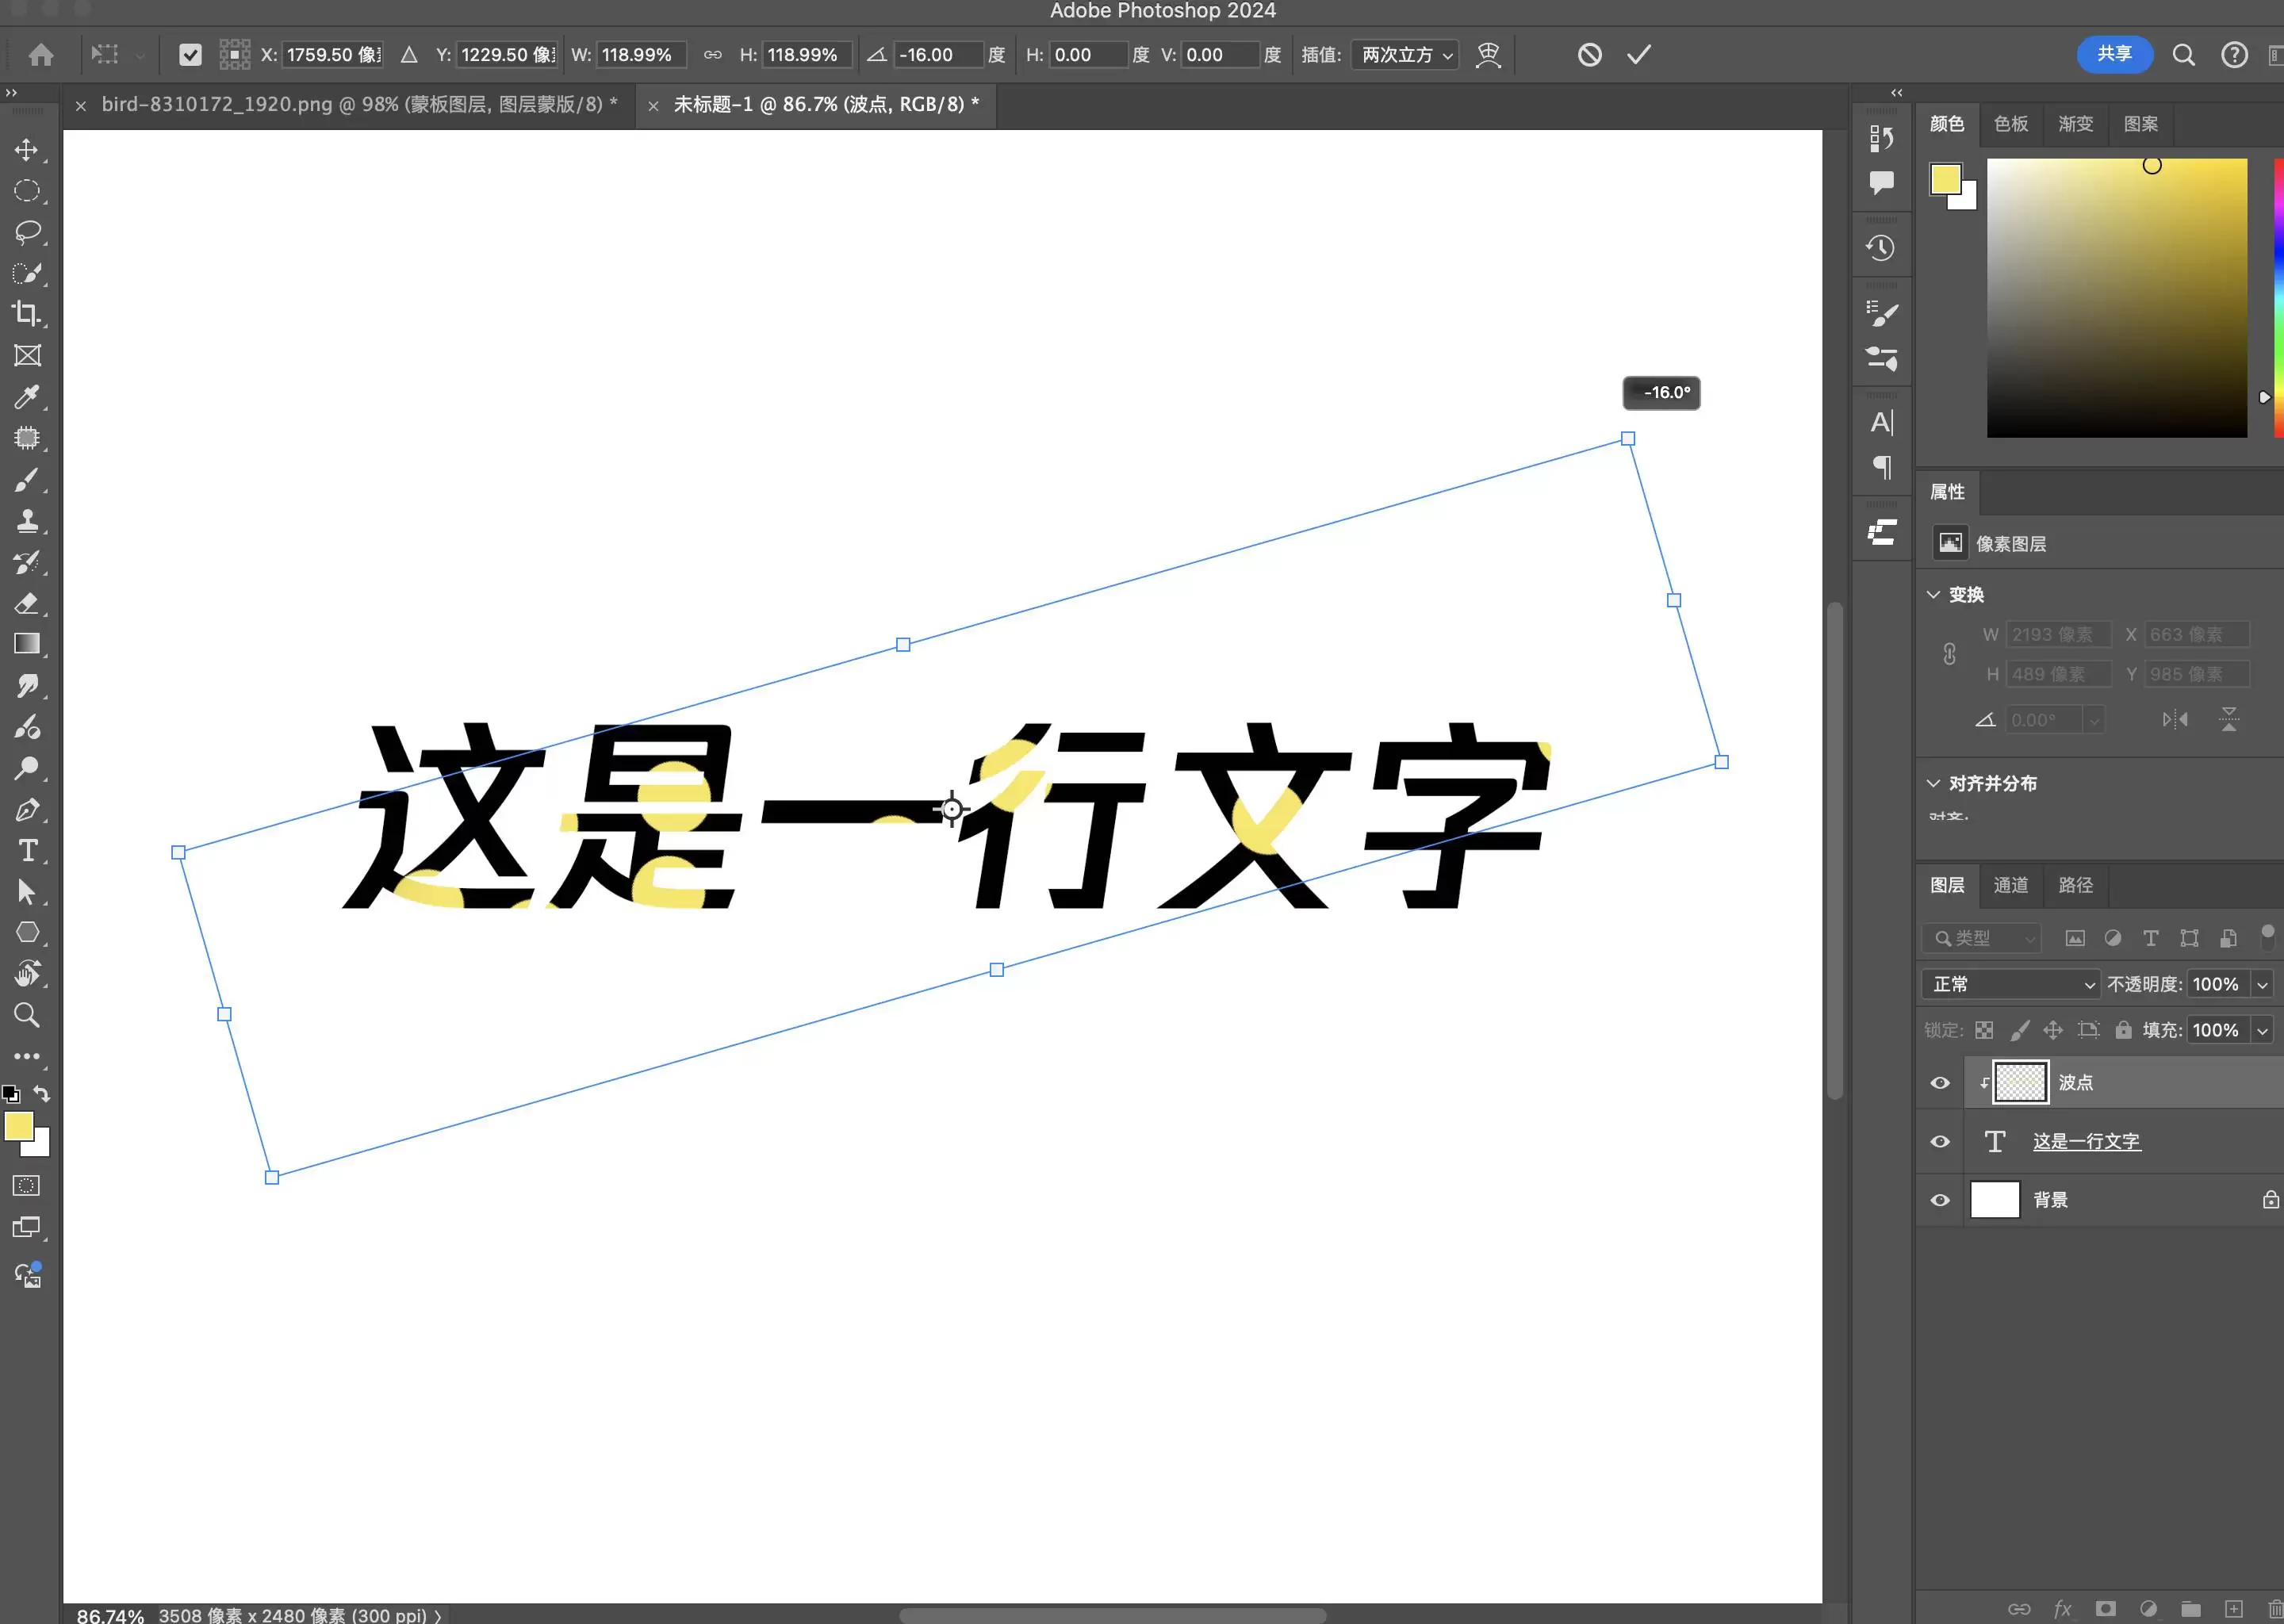Screen dimensions: 2284x1624
Task: Hide the 背景 layer
Action: coord(1939,1200)
